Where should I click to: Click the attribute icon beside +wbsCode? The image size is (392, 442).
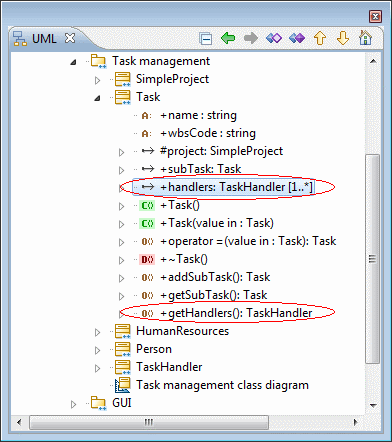coord(146,134)
